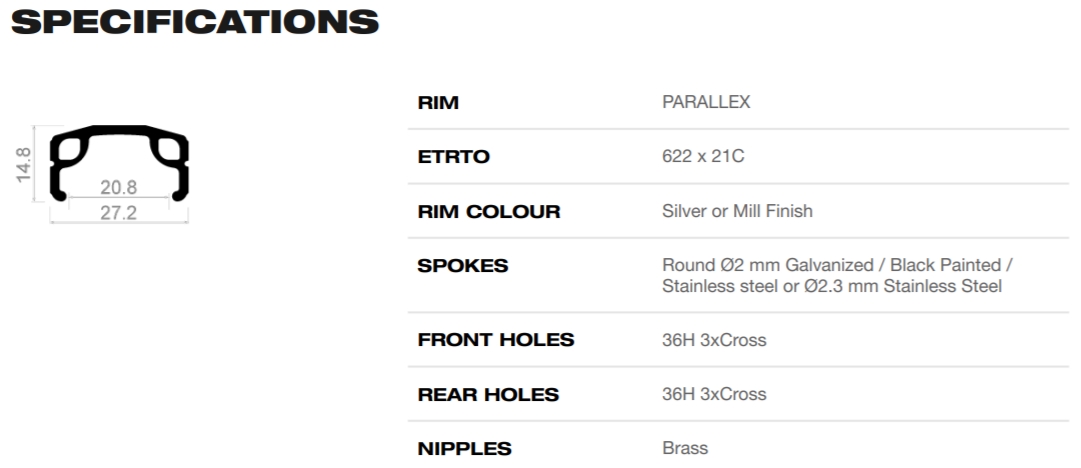Screen dimensions: 1081x468
Task: Click the FRONT HOLES label
Action: click(496, 340)
